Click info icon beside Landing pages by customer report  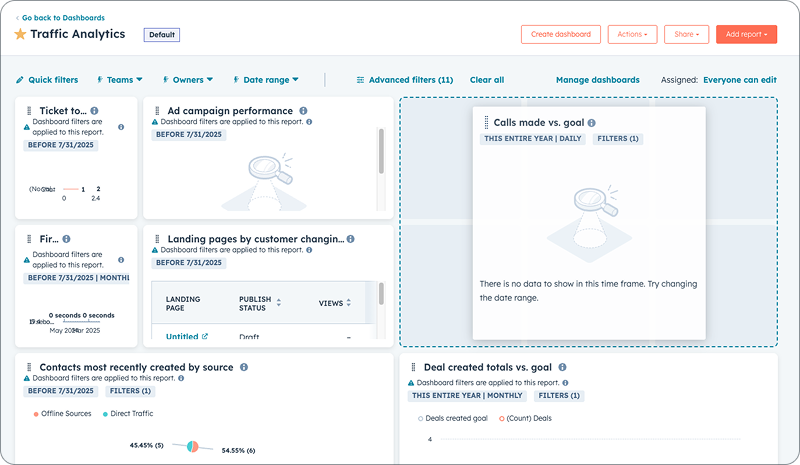point(351,239)
